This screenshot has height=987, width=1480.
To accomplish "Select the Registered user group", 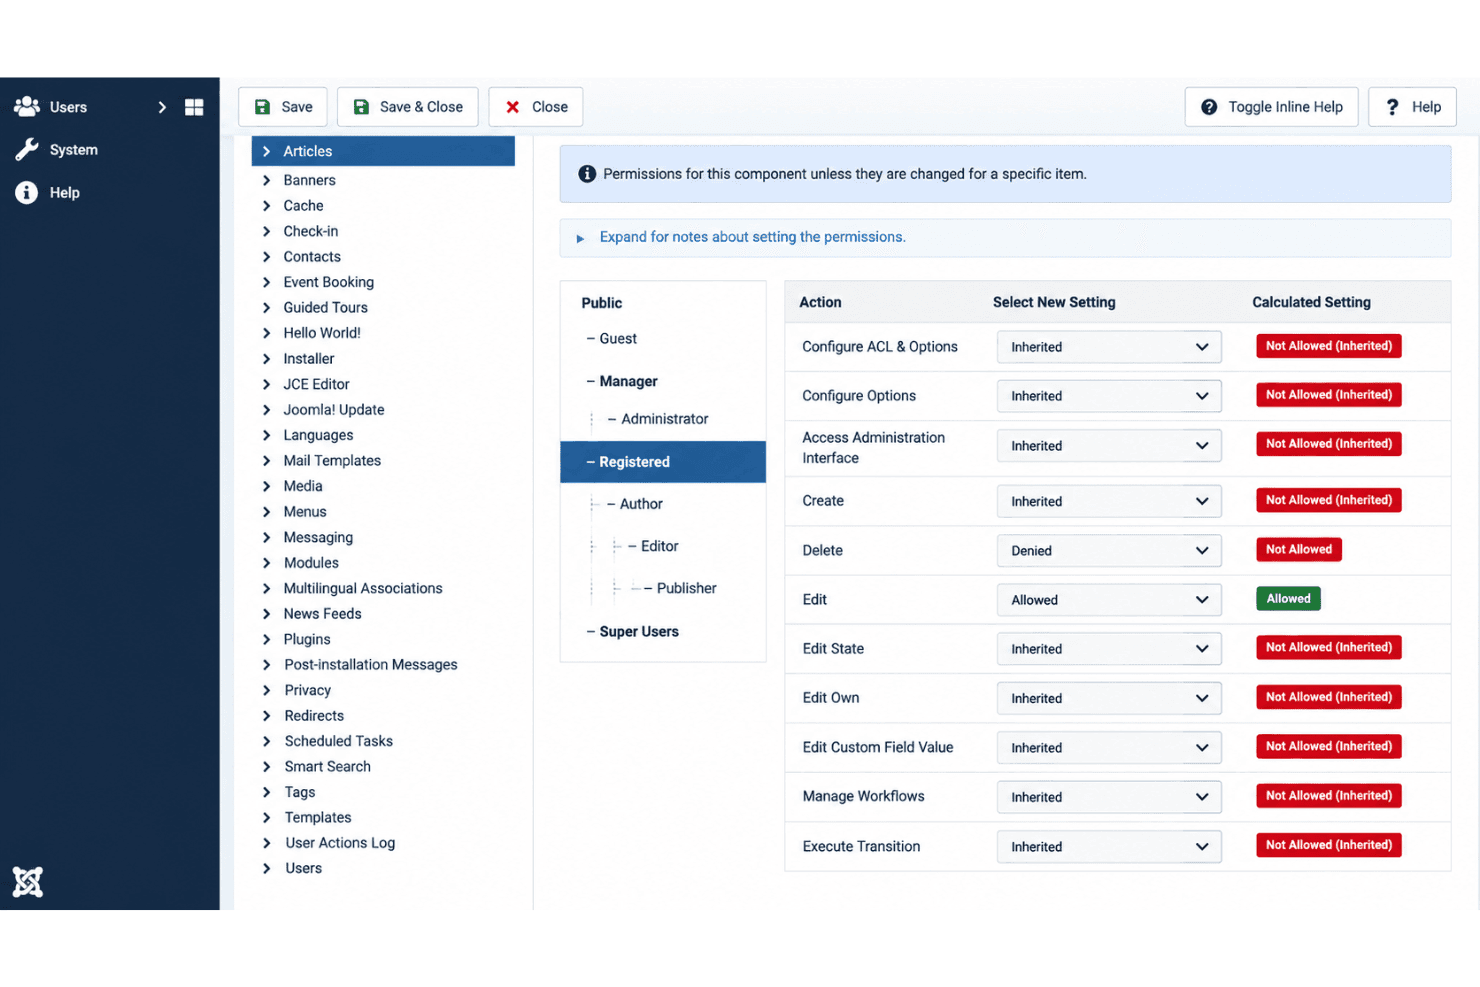I will pos(663,462).
